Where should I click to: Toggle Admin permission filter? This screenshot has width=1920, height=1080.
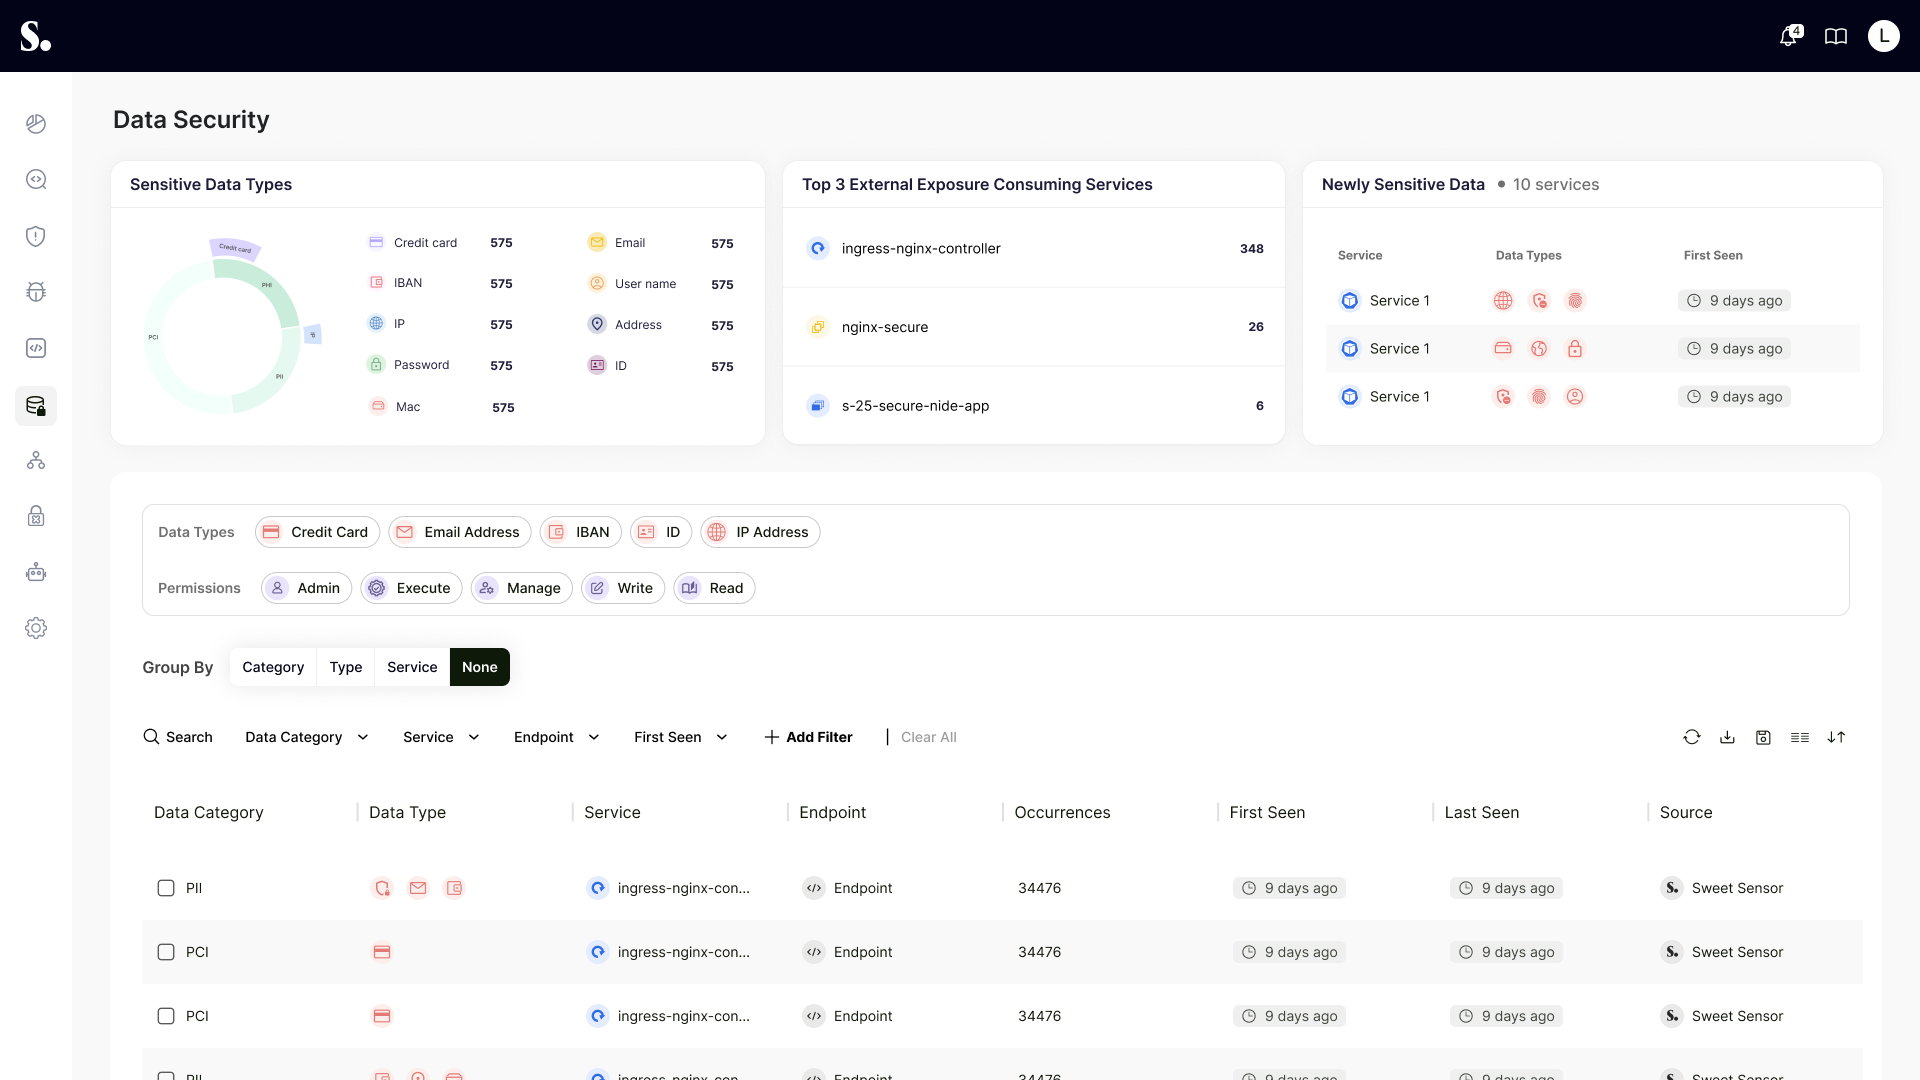point(307,588)
